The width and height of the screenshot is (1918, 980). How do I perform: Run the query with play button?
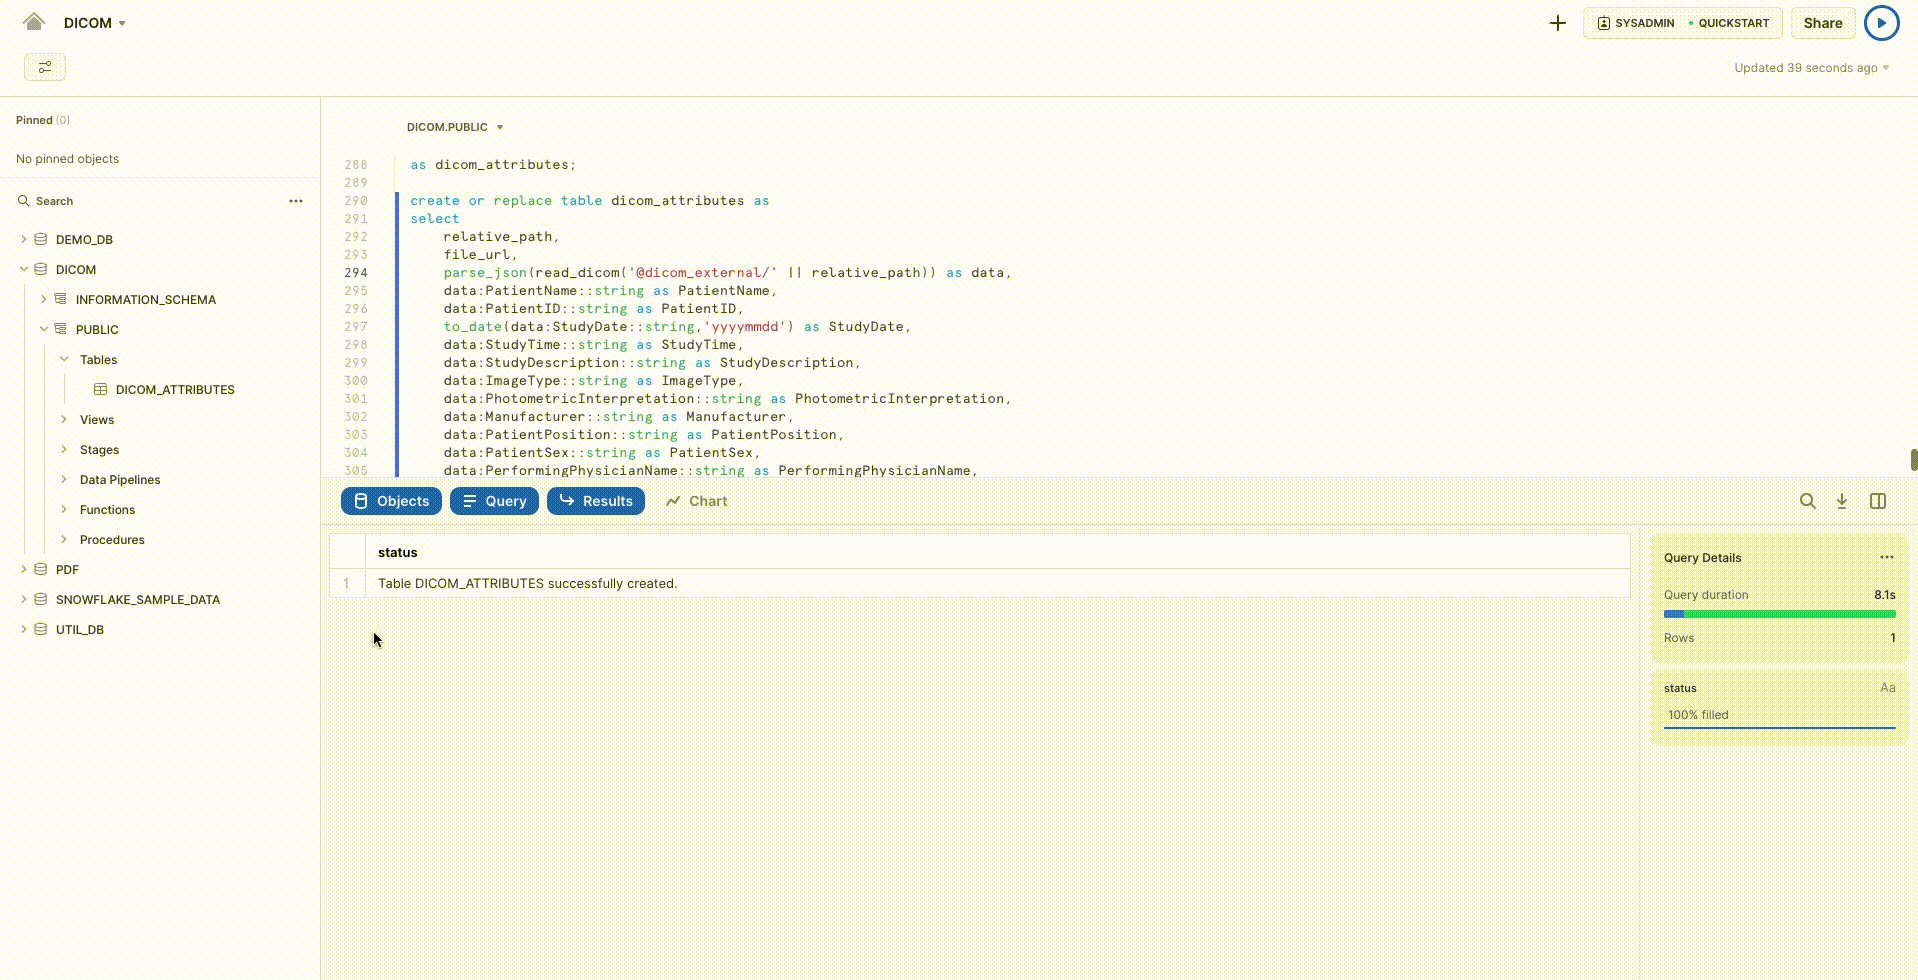coord(1881,23)
